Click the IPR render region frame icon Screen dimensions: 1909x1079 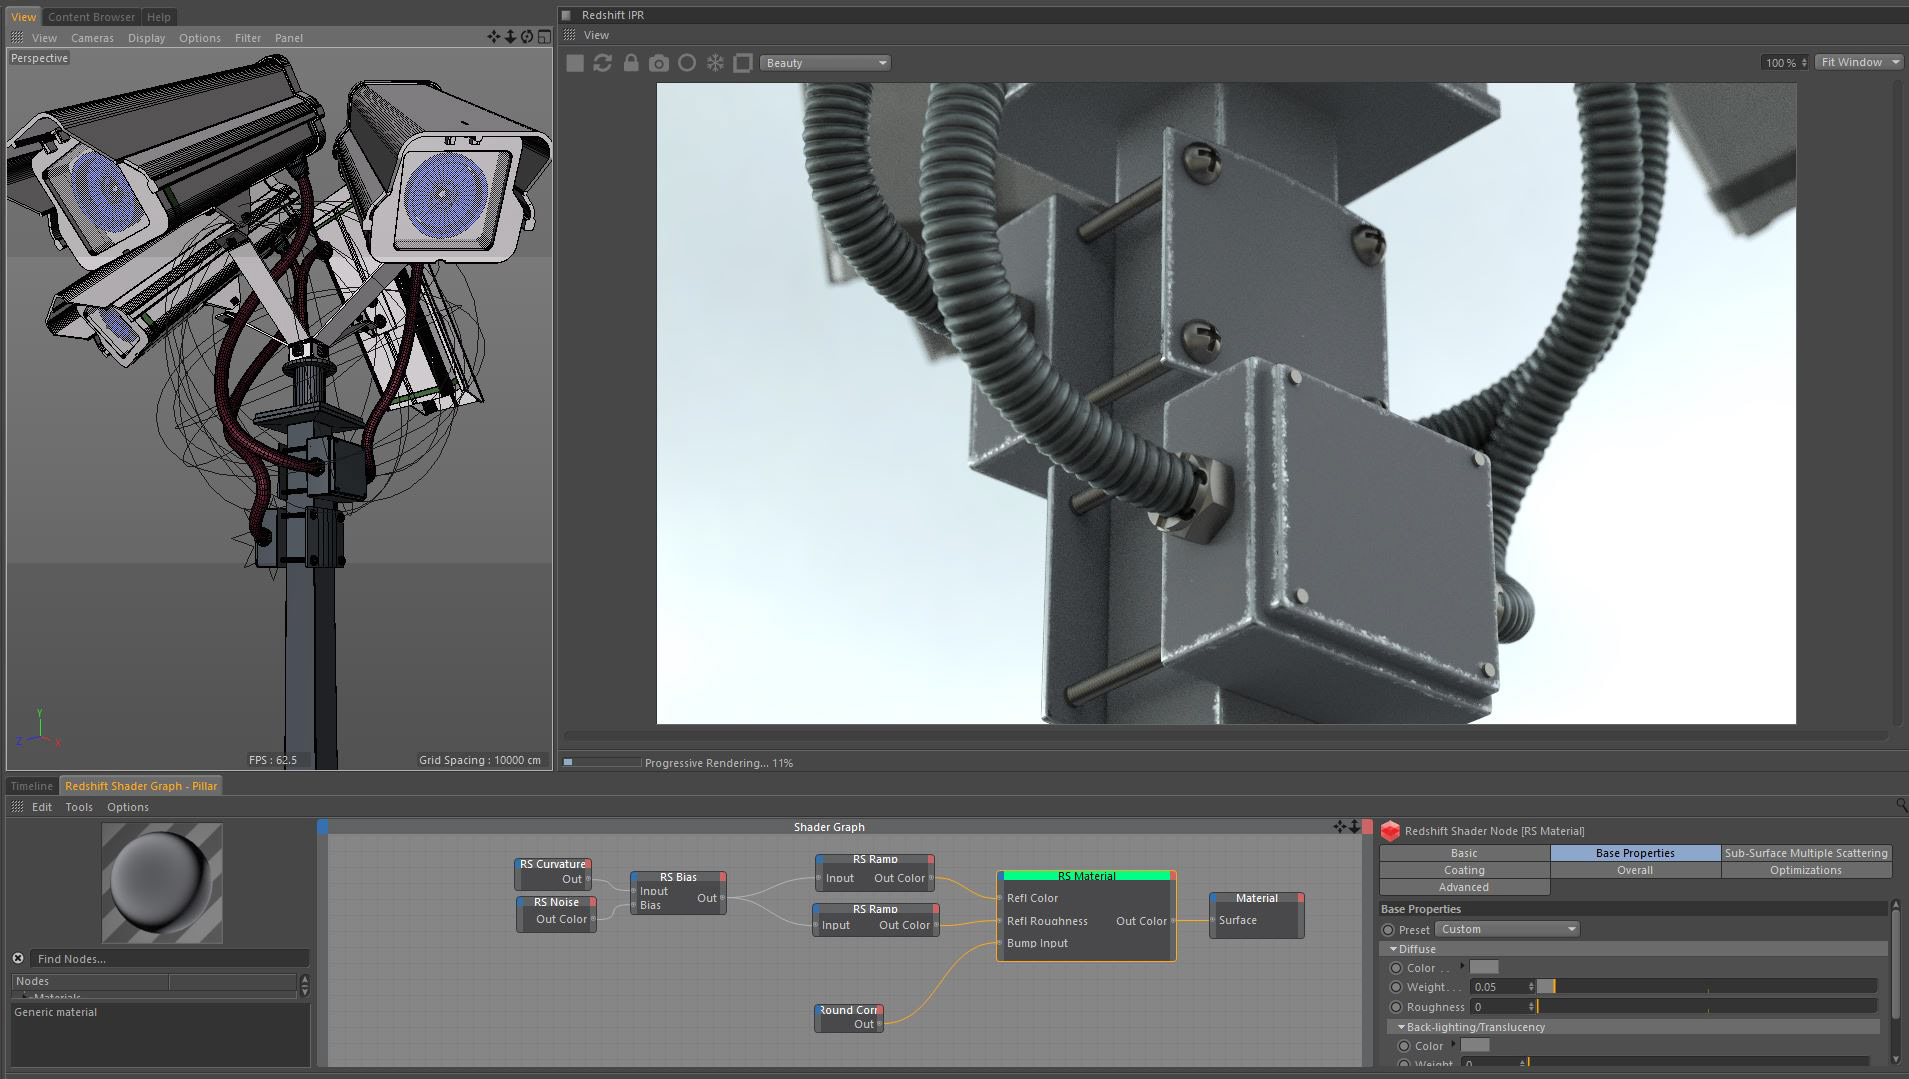[x=743, y=63]
